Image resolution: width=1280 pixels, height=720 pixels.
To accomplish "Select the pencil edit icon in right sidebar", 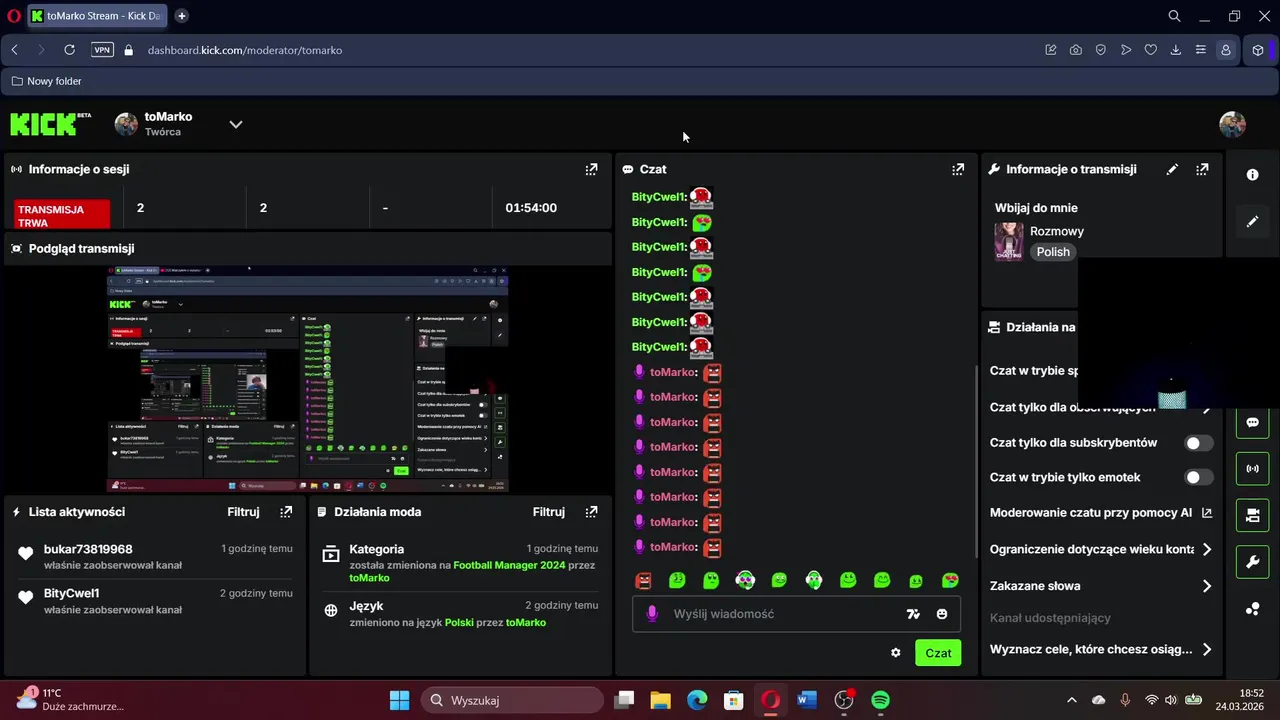I will [x=1252, y=222].
